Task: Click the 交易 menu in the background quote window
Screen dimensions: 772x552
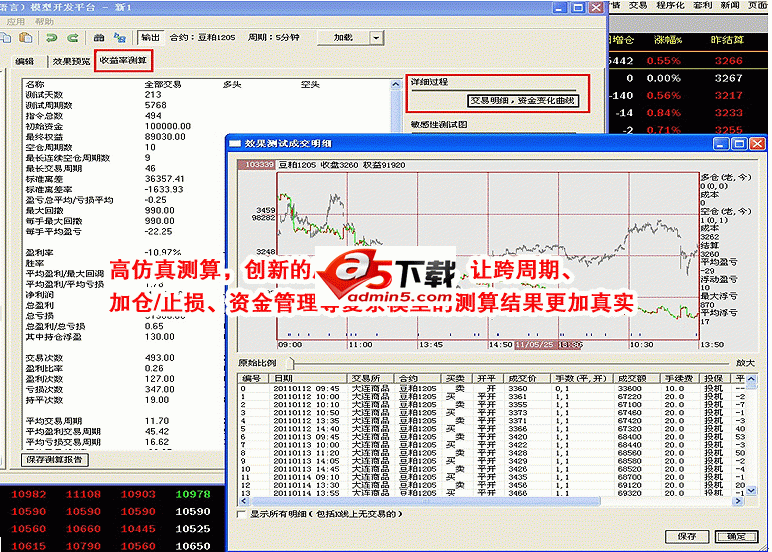Action: pyautogui.click(x=638, y=5)
